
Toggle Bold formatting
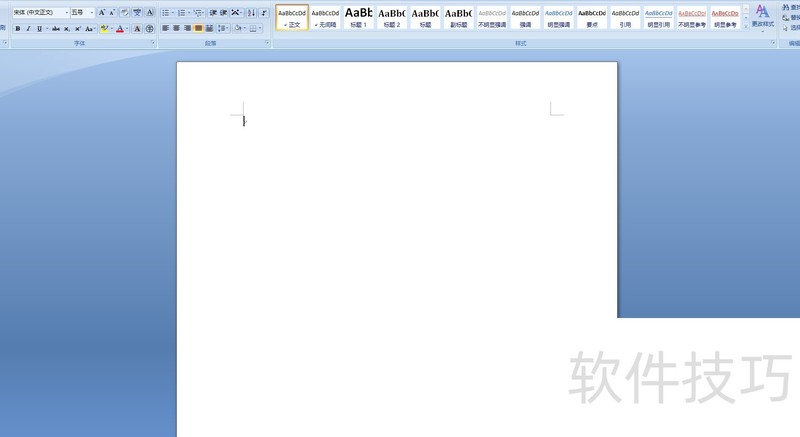pyautogui.click(x=18, y=29)
